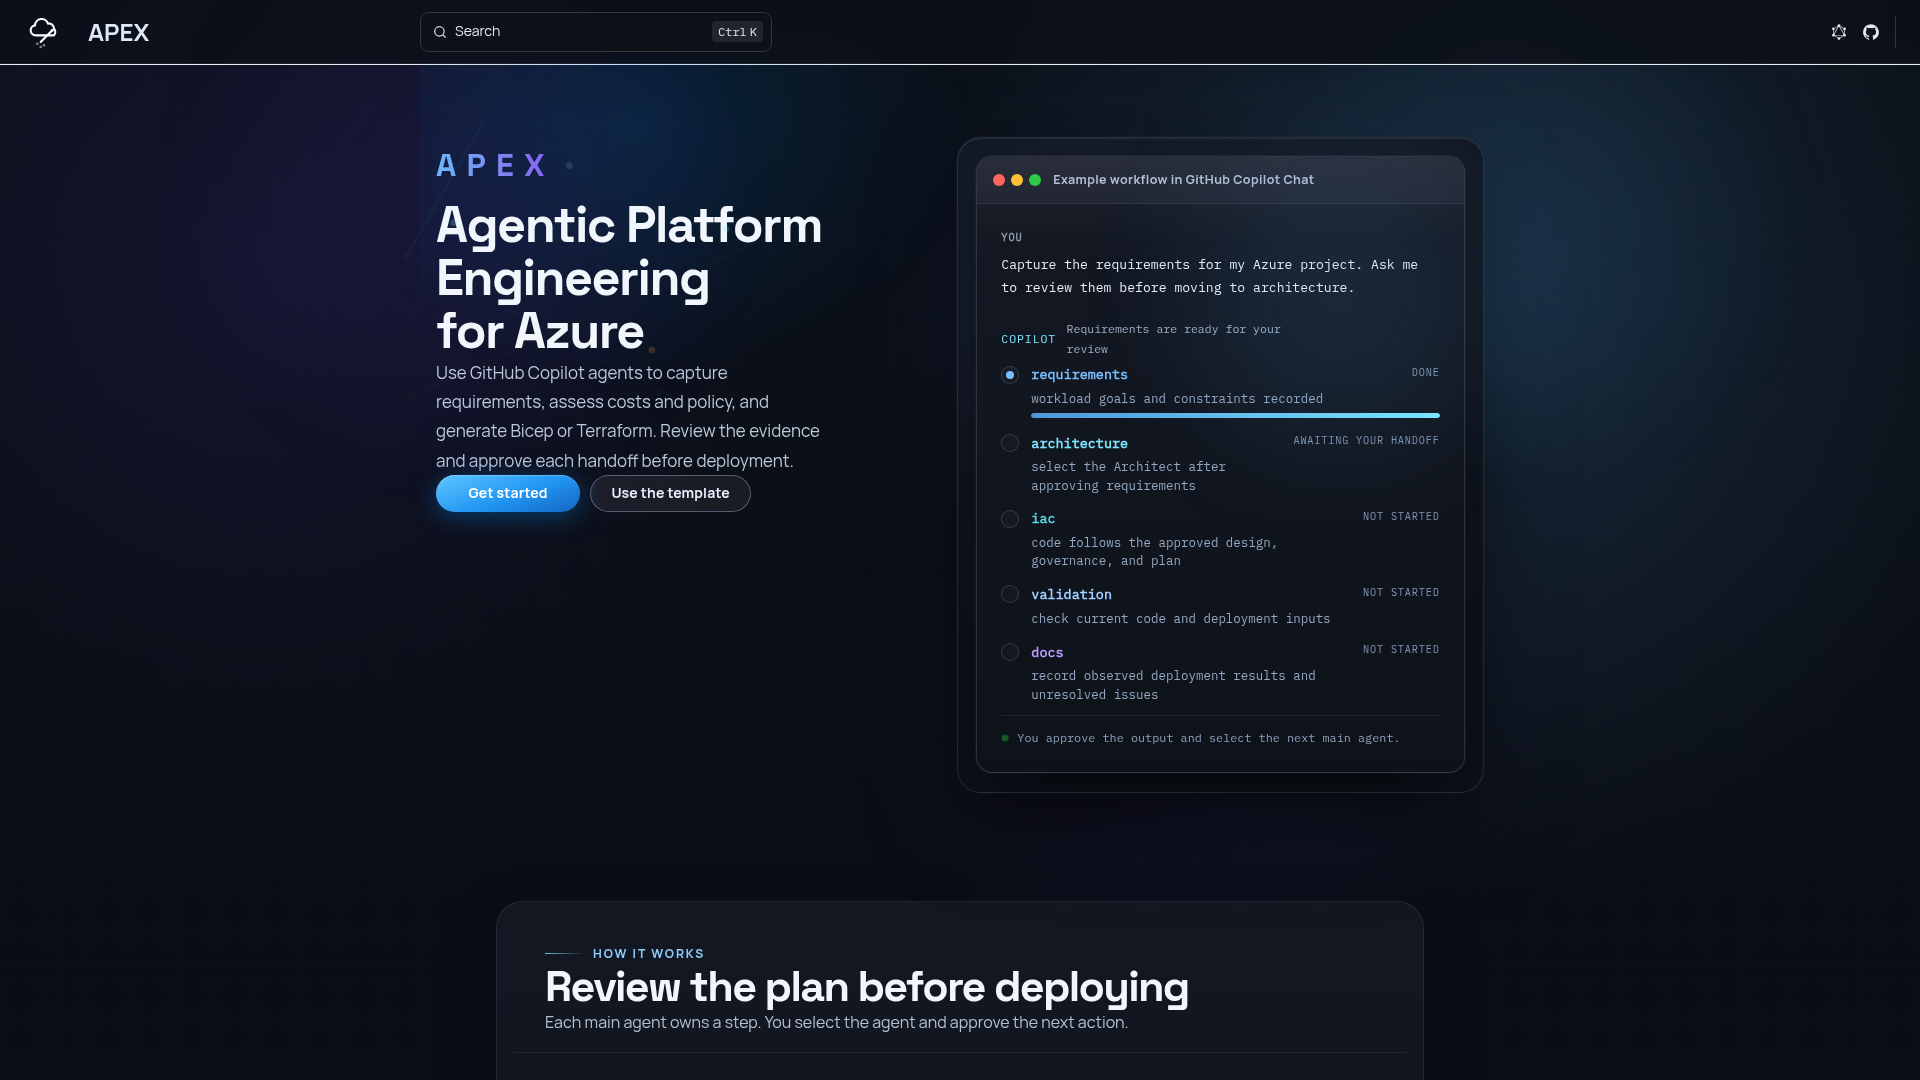Click the 'COPILOT' label

point(1028,339)
